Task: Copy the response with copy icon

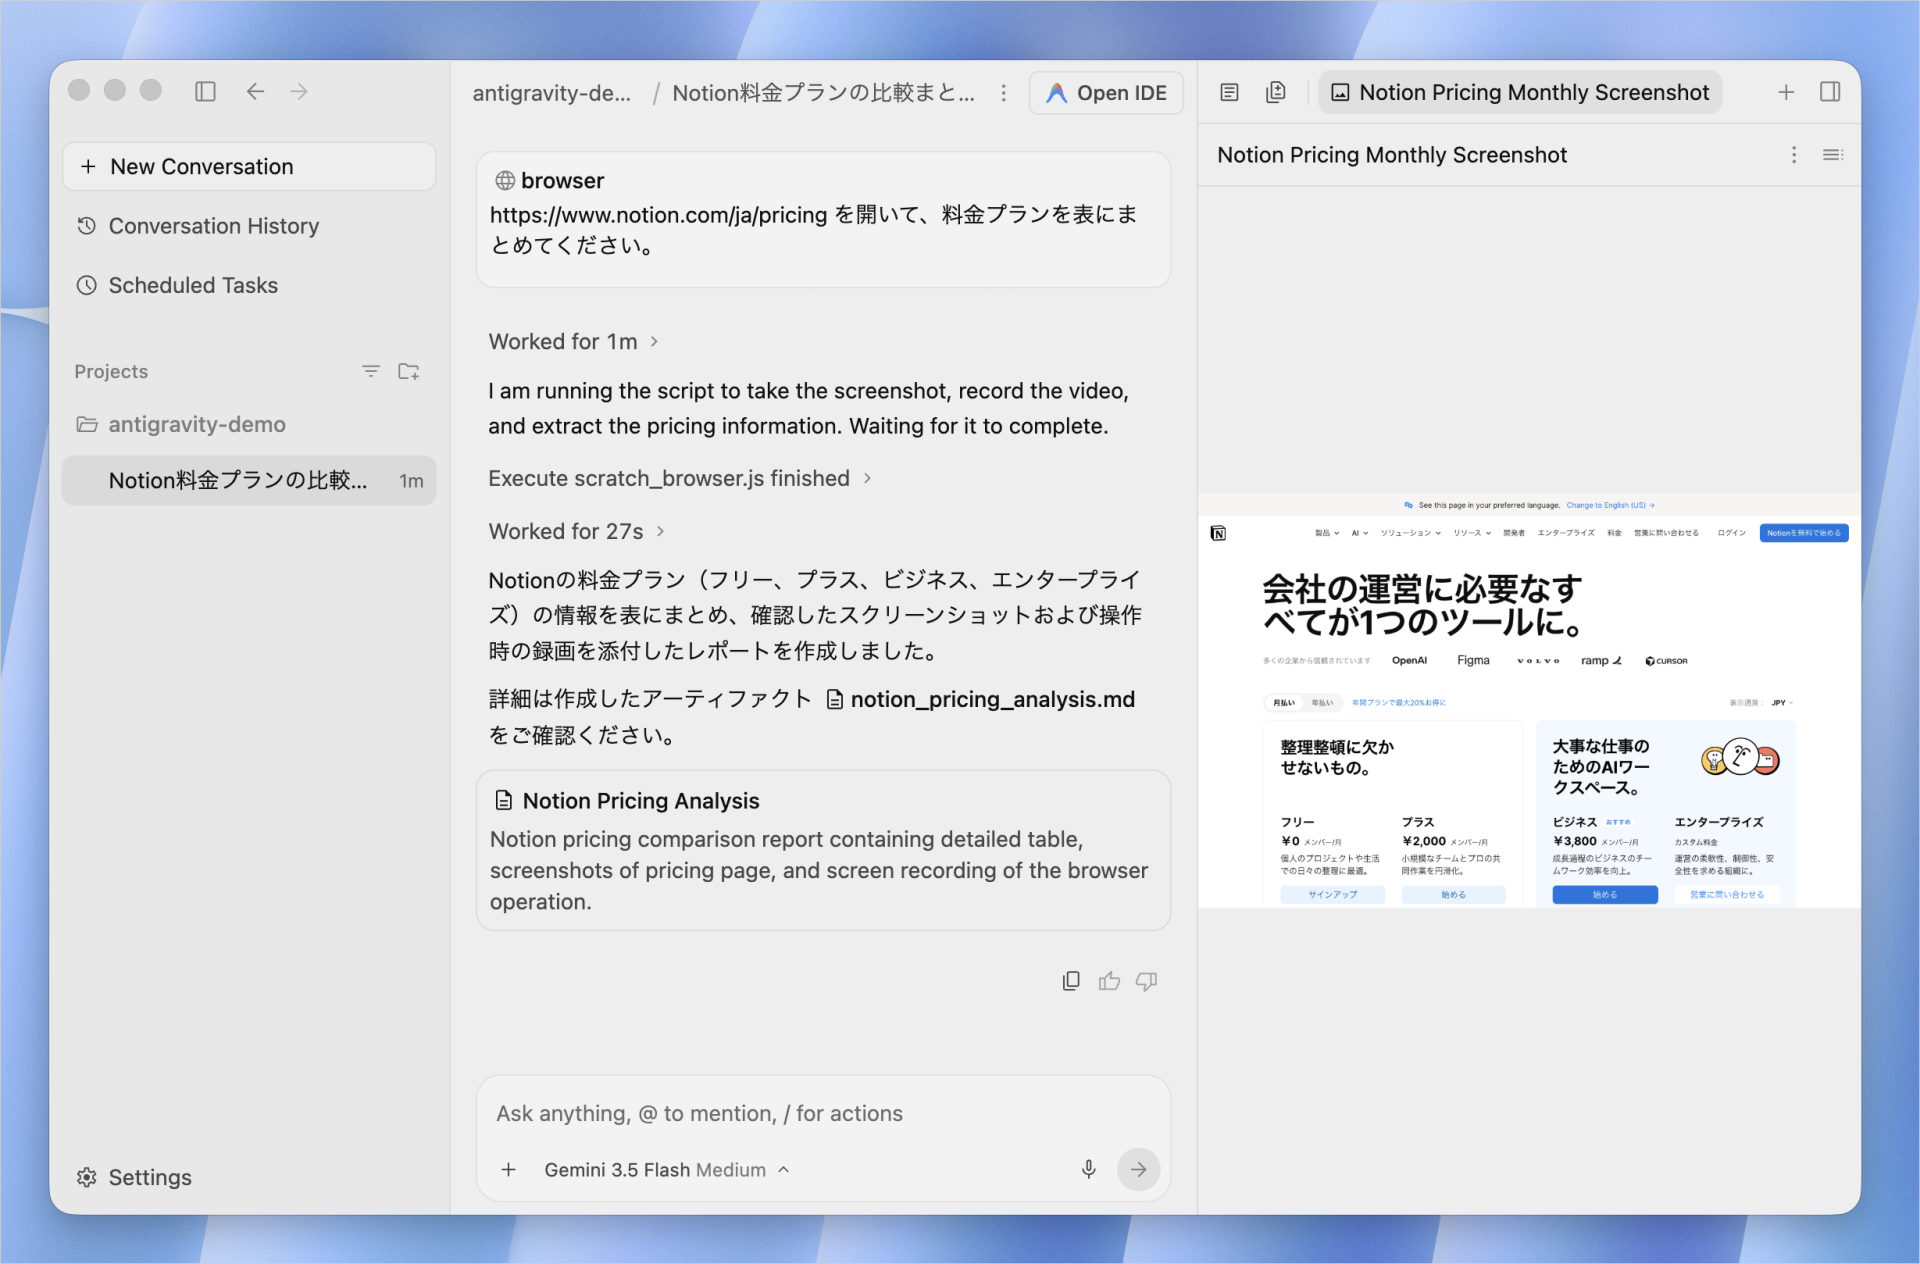Action: tap(1071, 982)
